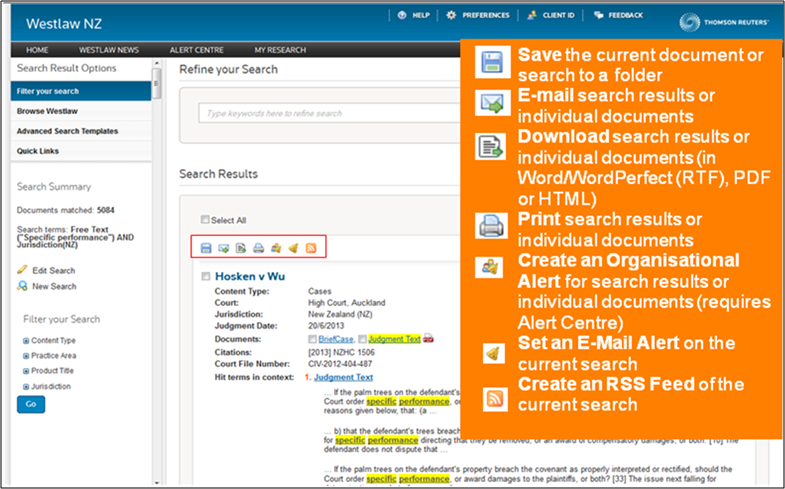The width and height of the screenshot is (785, 489).
Task: Click the E-mail results toolbar icon
Action: (224, 248)
